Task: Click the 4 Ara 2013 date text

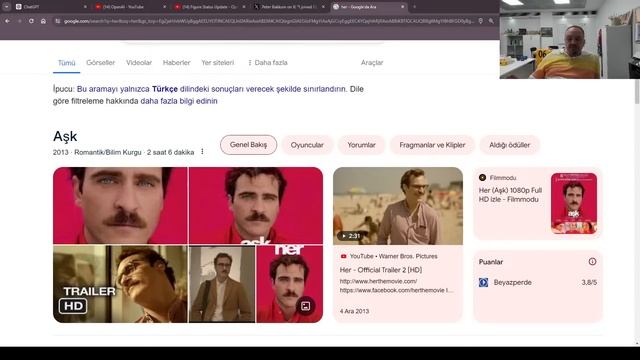Action: tap(354, 311)
